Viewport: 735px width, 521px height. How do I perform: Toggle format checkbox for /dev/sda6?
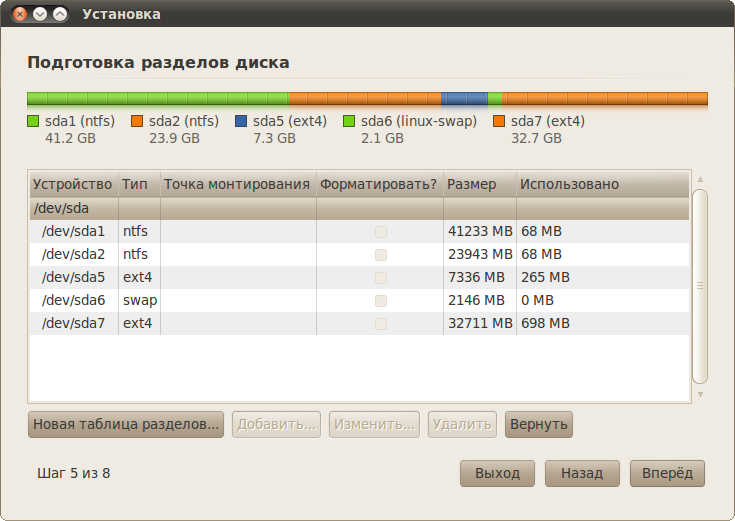[381, 301]
